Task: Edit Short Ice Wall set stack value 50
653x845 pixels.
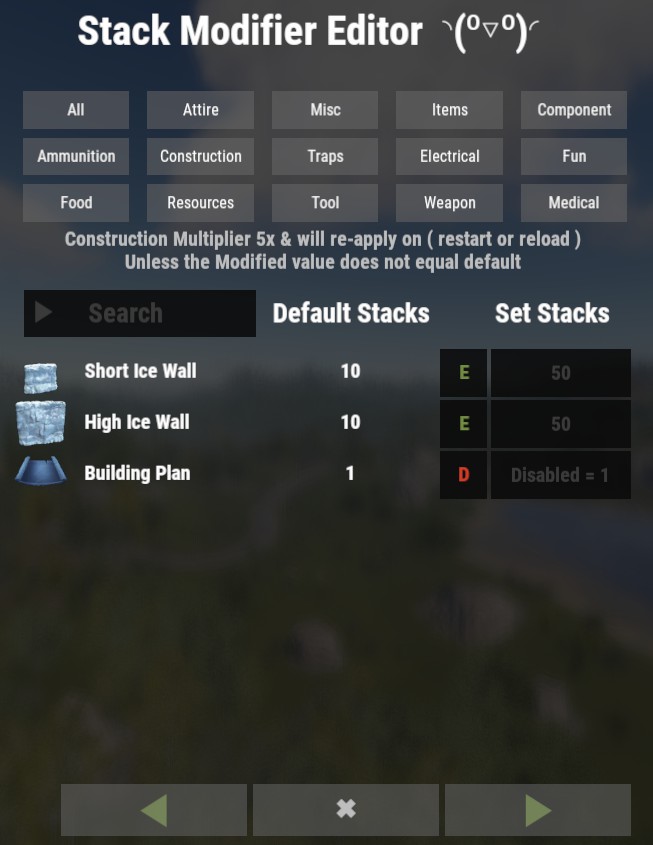Action: point(561,372)
